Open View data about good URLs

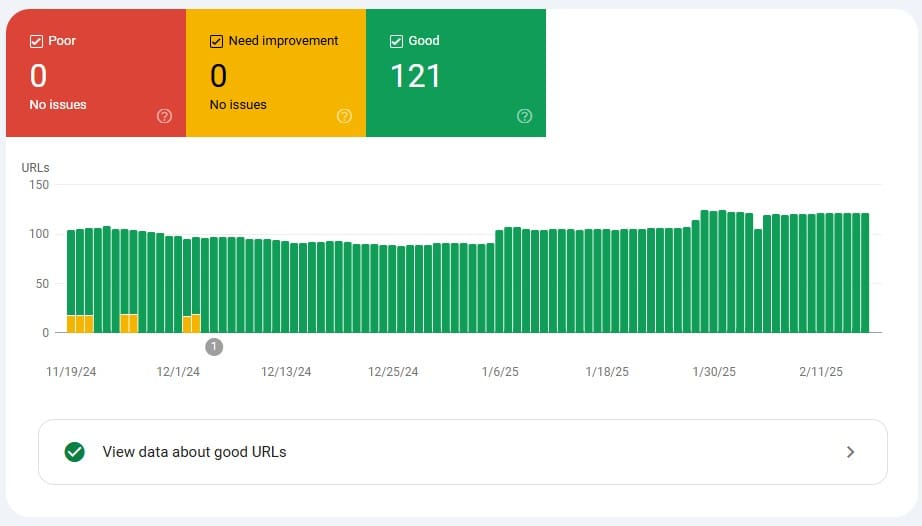[x=463, y=452]
